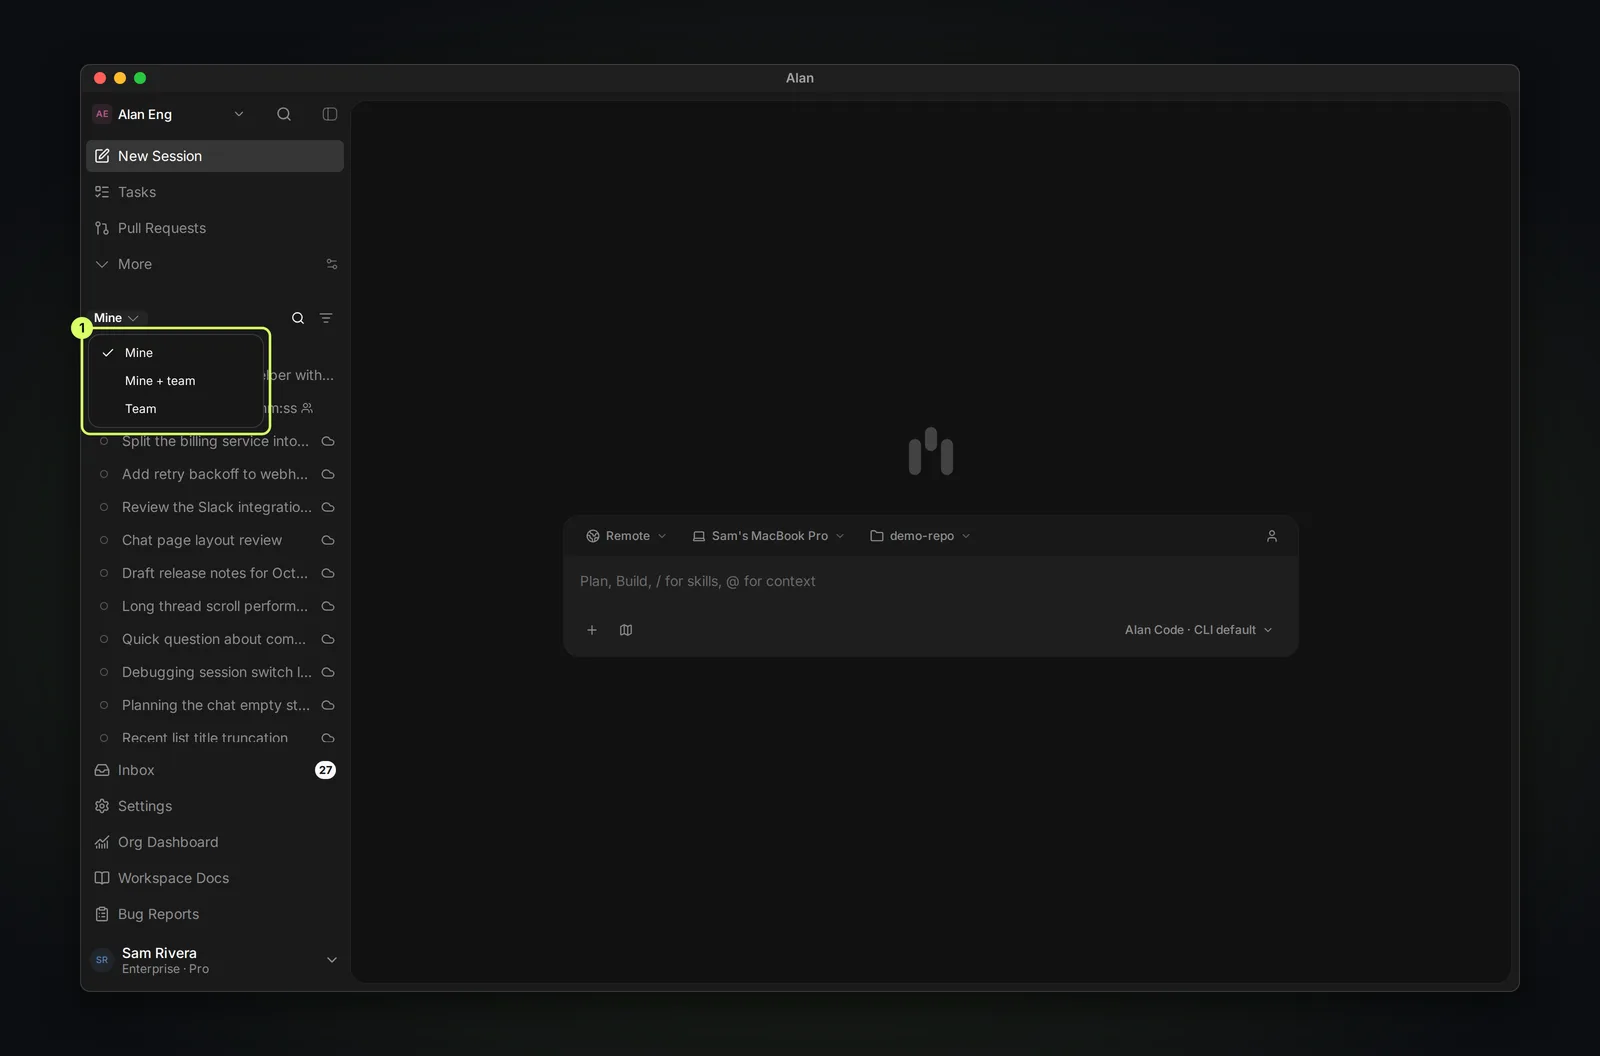Screen dimensions: 1600x1056
Task: Select the checked Mine option
Action: tap(176, 353)
